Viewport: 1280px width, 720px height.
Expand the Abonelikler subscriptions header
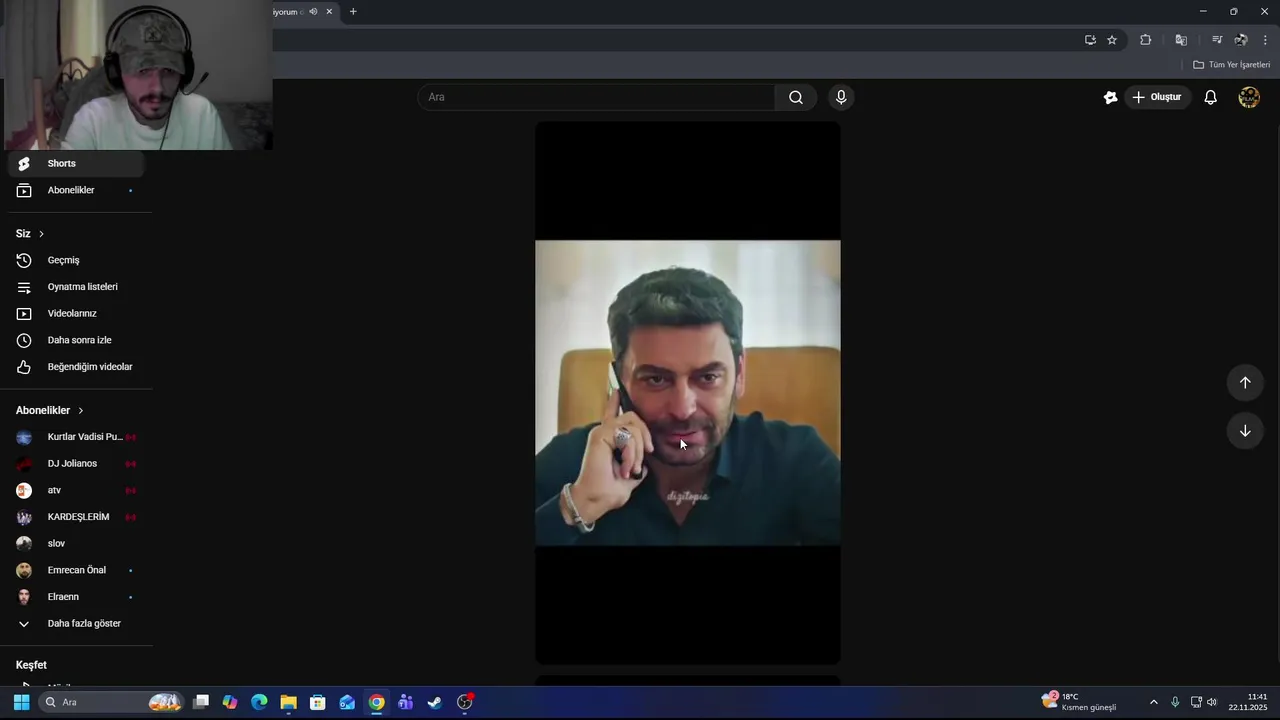(x=50, y=410)
